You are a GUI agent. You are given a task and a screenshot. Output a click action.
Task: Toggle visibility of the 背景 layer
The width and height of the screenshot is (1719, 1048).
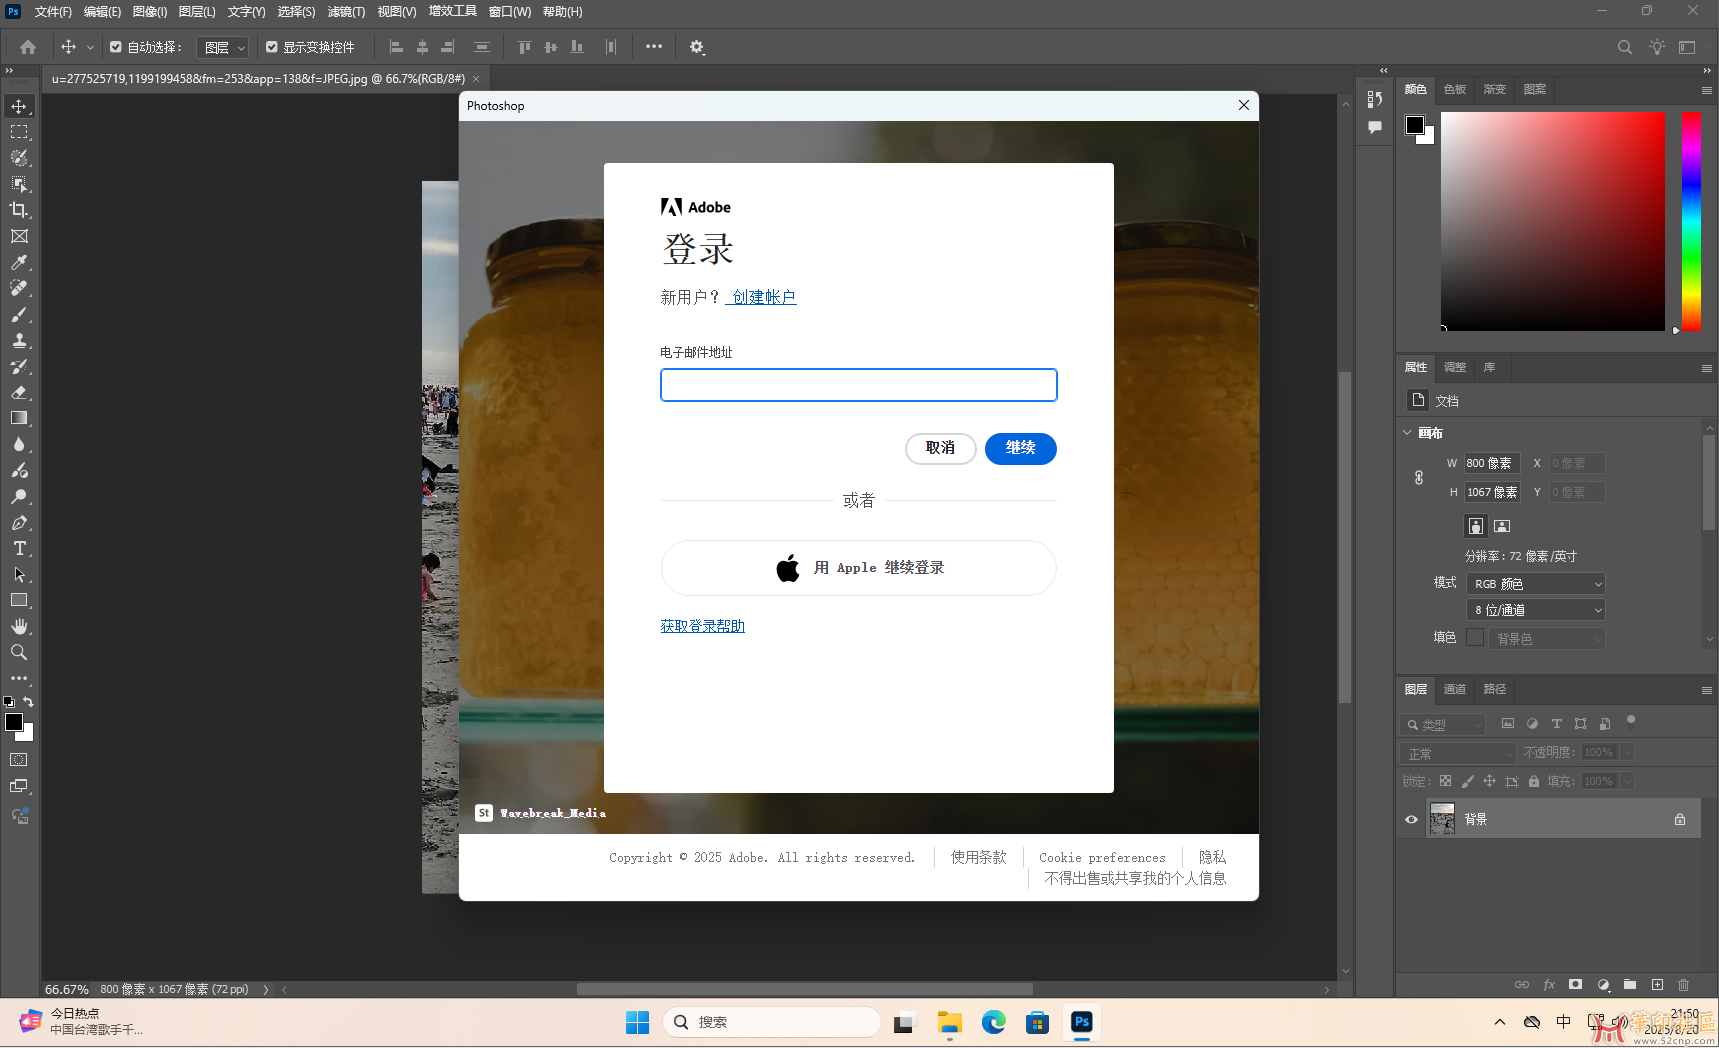point(1412,819)
